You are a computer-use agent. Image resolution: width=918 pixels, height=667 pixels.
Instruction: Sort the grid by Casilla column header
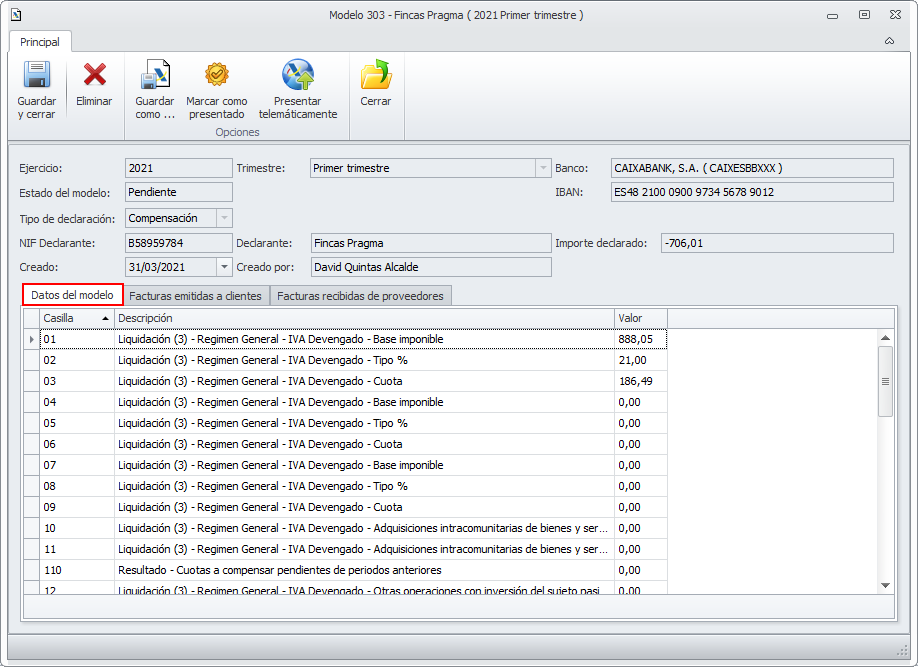pyautogui.click(x=76, y=318)
